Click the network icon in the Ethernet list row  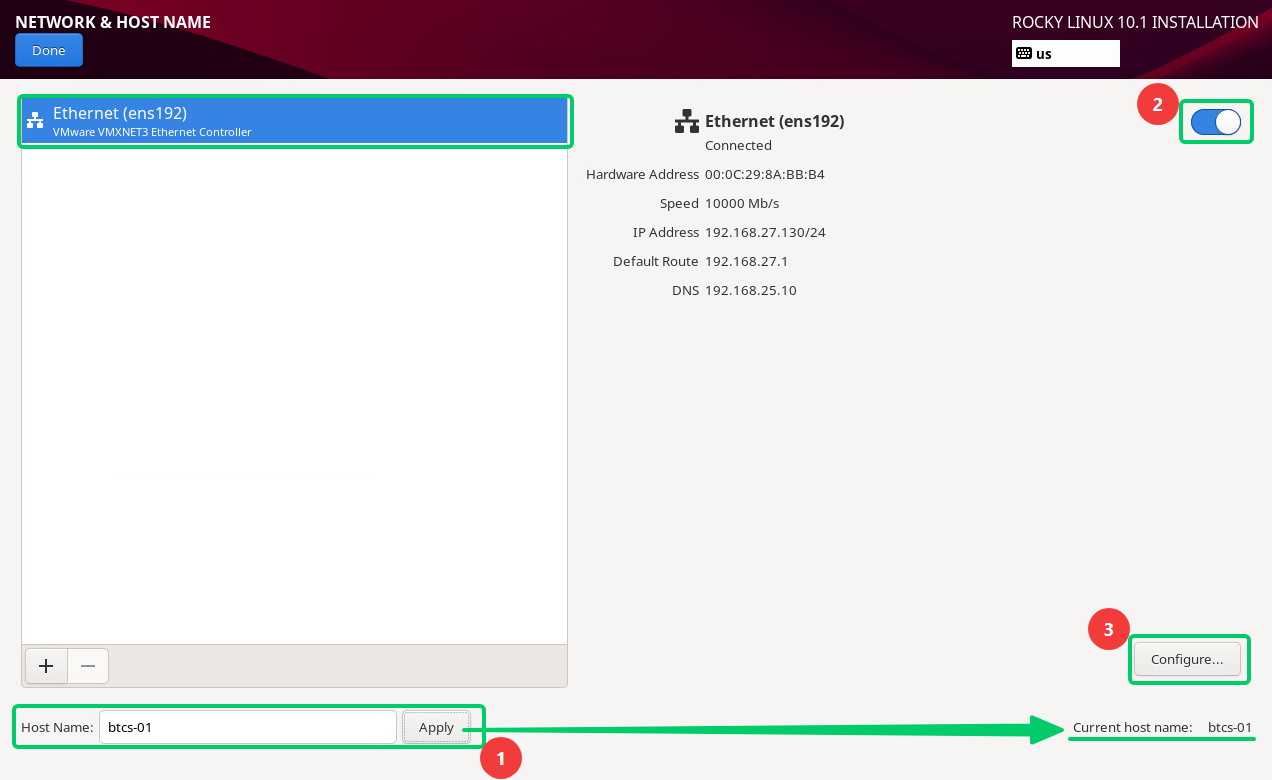tap(35, 121)
